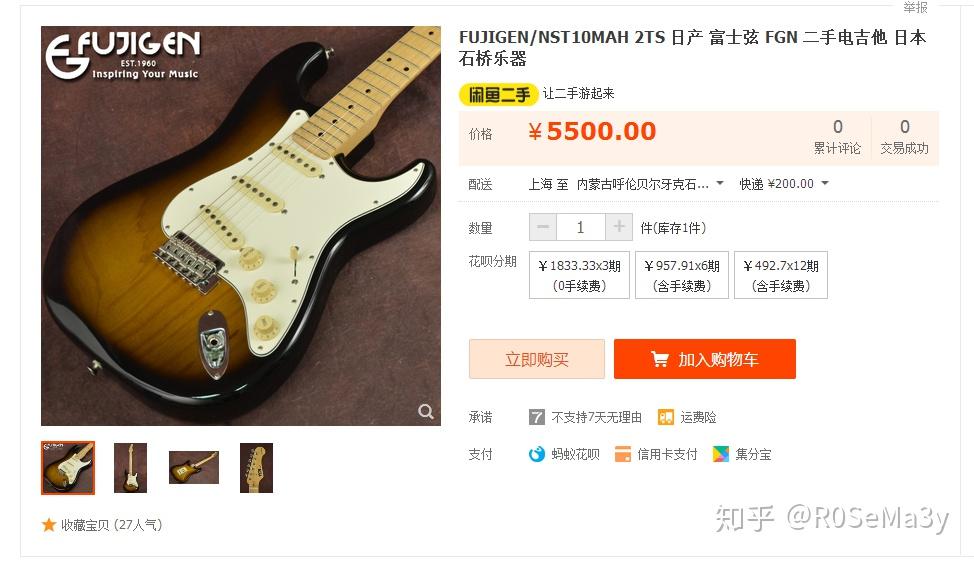
Task: Click the 立即购买 button
Action: click(537, 359)
